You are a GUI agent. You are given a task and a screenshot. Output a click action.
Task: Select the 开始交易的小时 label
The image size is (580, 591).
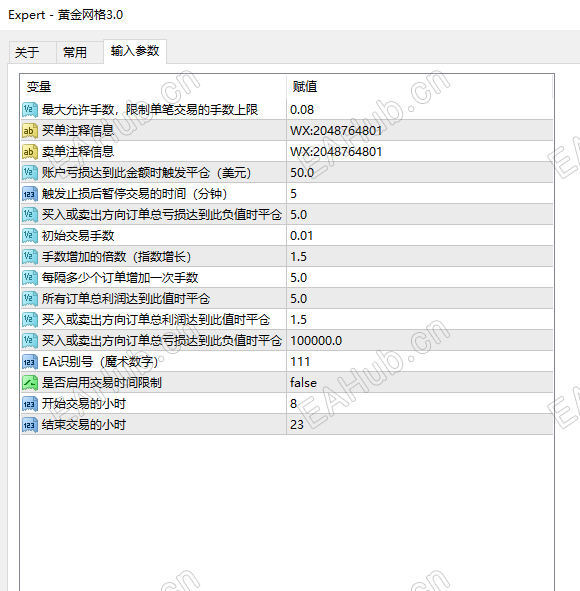84,404
